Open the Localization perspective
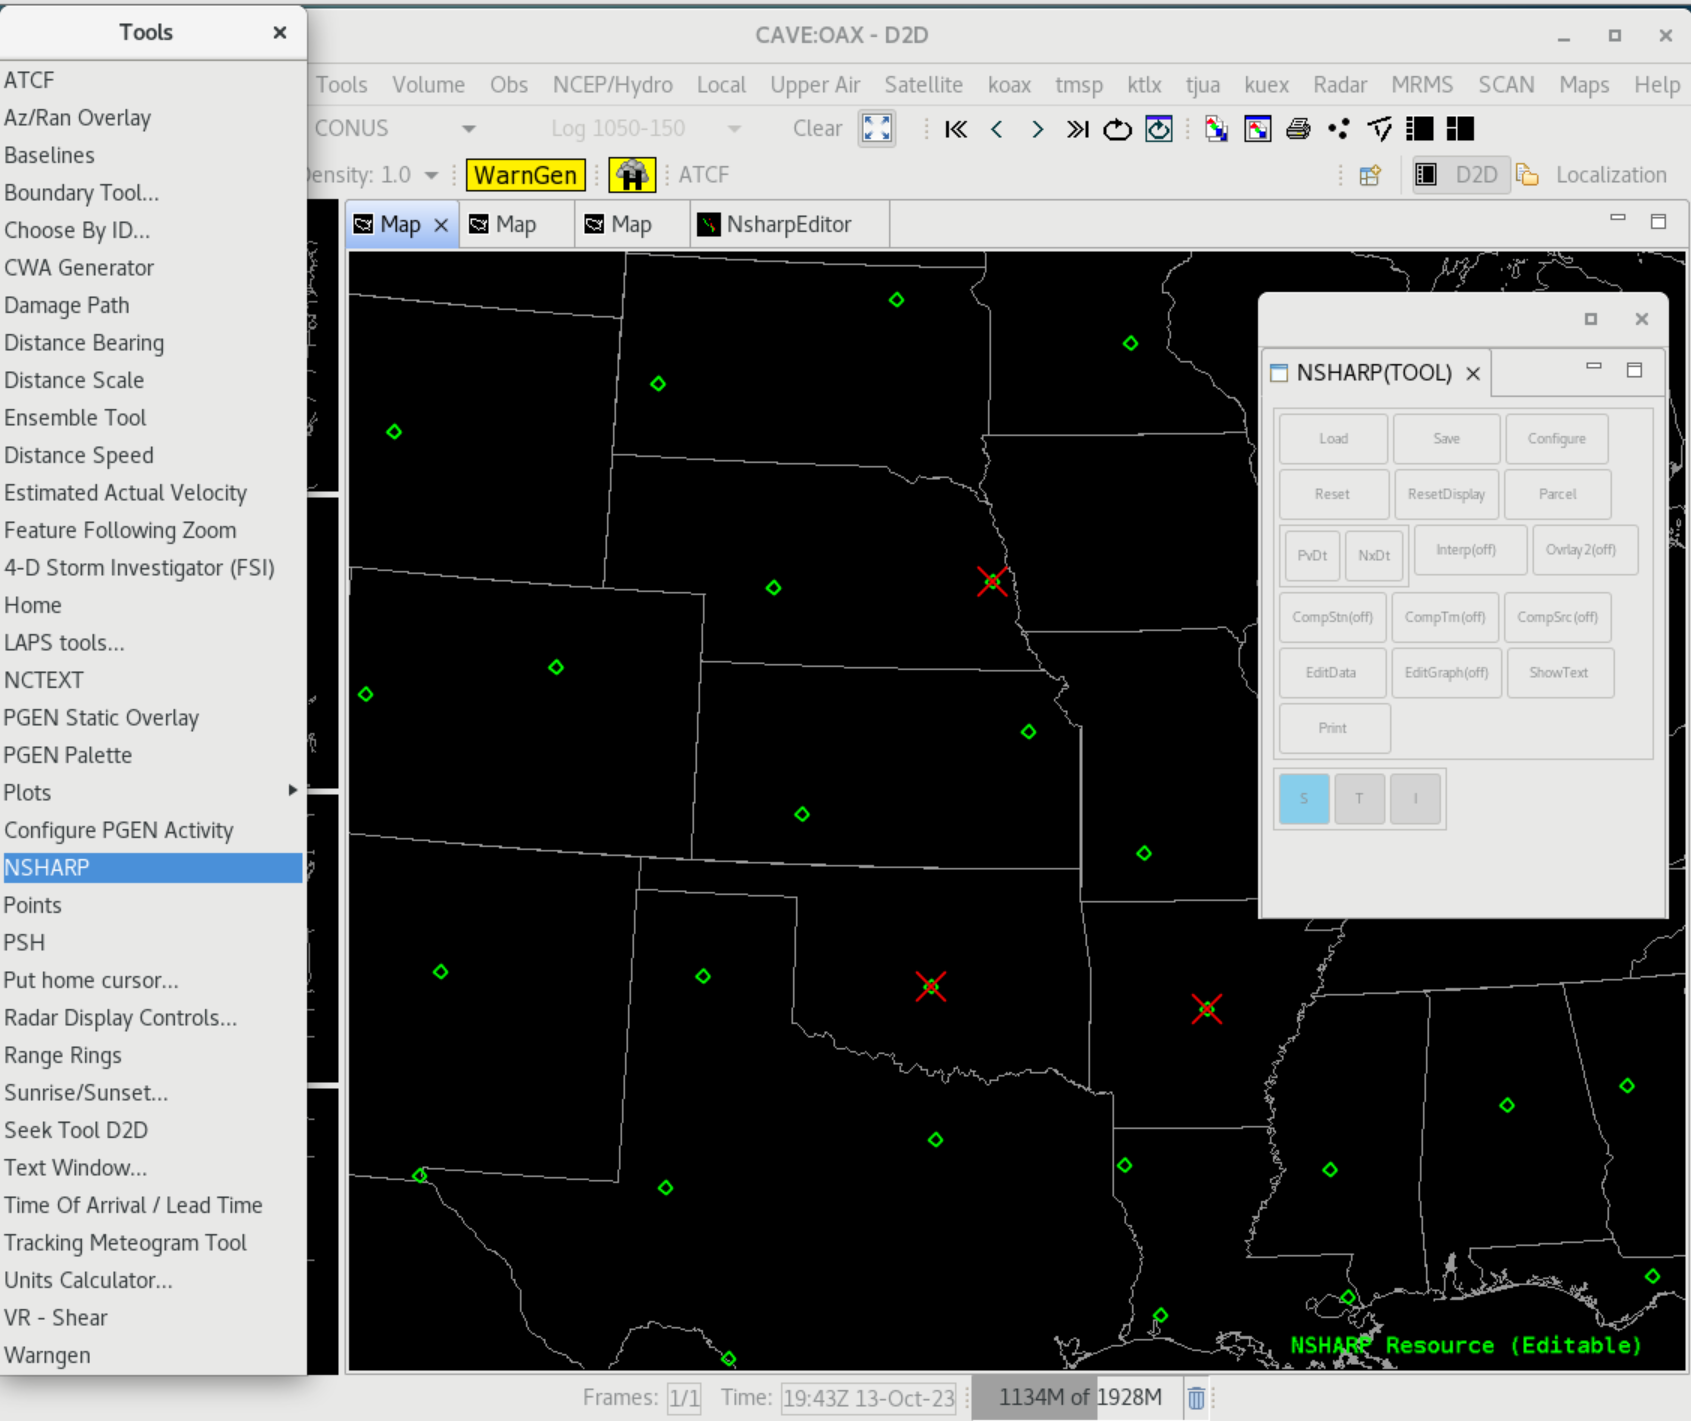Viewport: 1691px width, 1421px height. tap(1591, 175)
